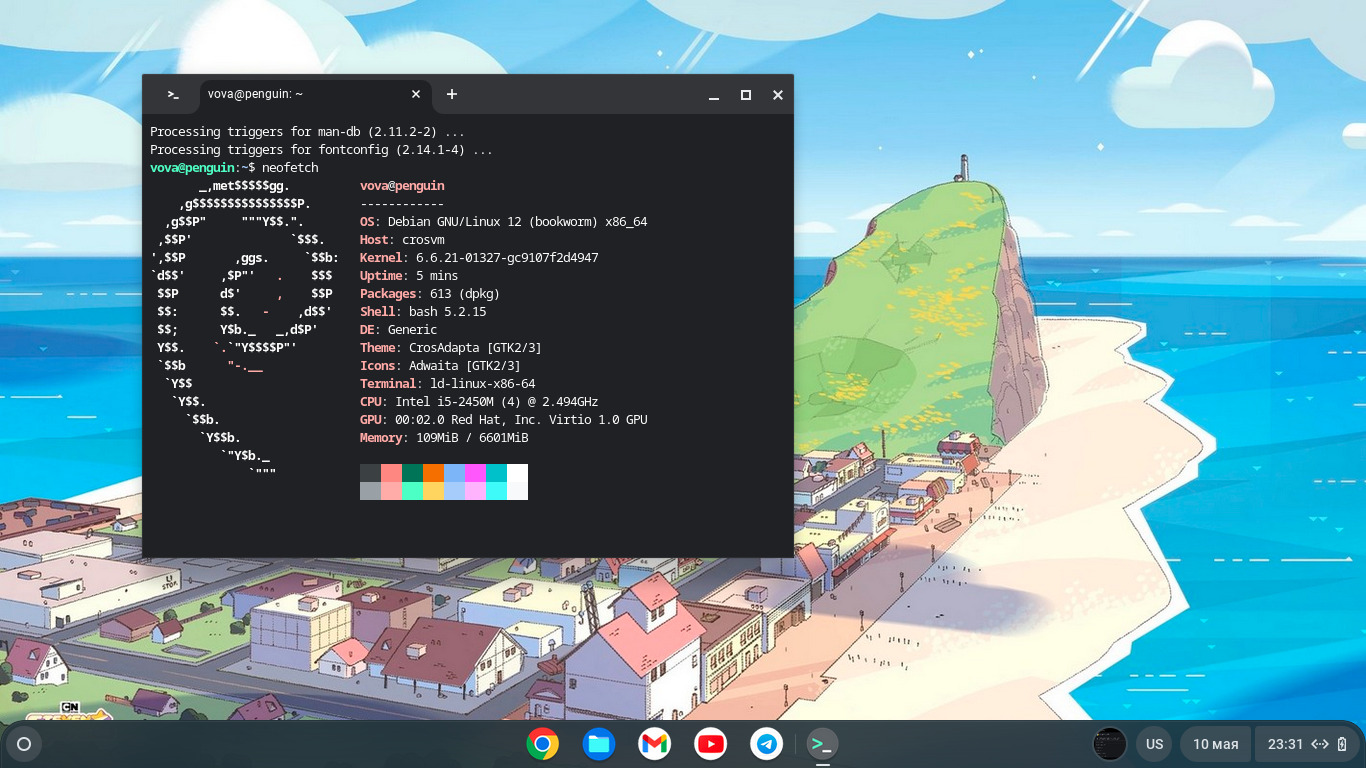1366x768 pixels.
Task: Open the Files app in shelf
Action: pyautogui.click(x=599, y=744)
